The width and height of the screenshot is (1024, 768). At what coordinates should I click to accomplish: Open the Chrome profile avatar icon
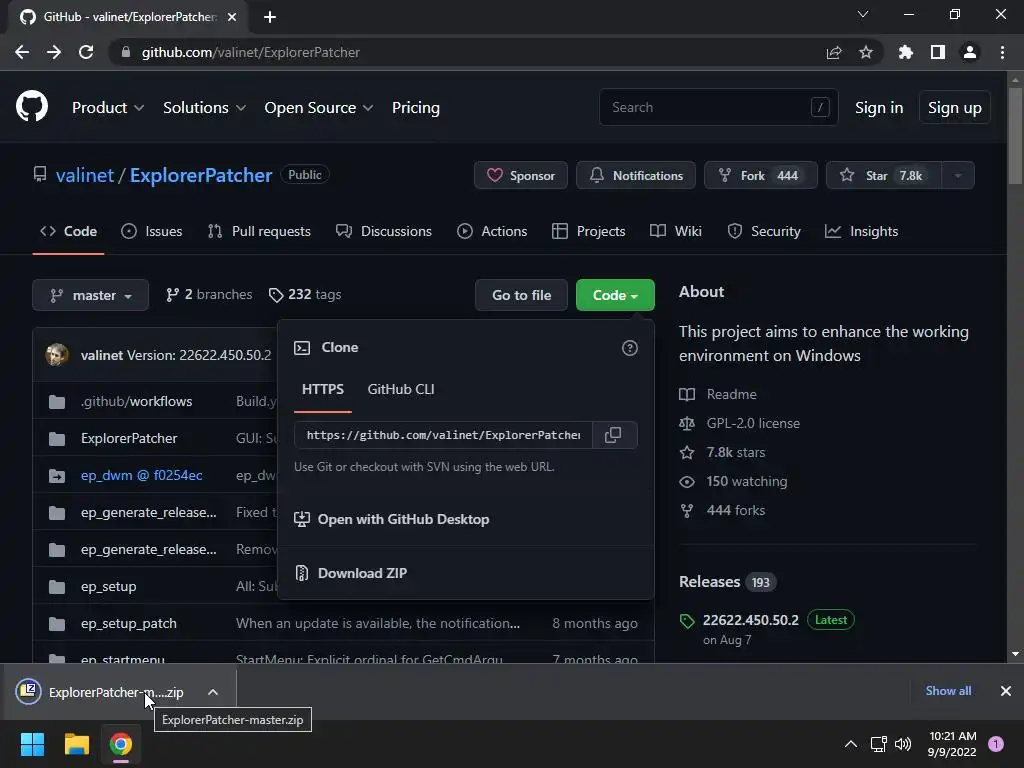pos(970,52)
